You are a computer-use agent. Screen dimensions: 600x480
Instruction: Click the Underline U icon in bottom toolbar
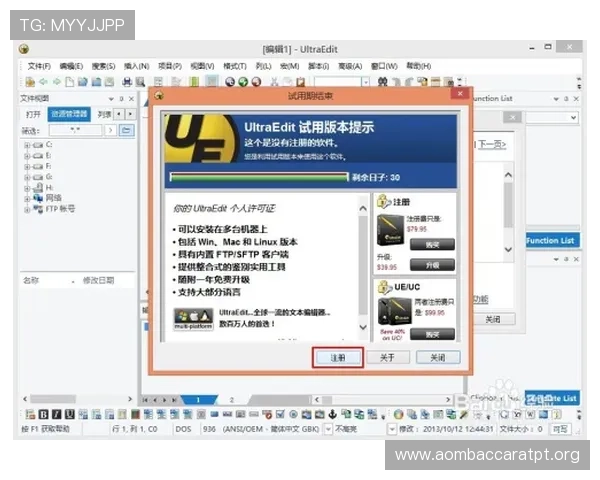point(70,414)
